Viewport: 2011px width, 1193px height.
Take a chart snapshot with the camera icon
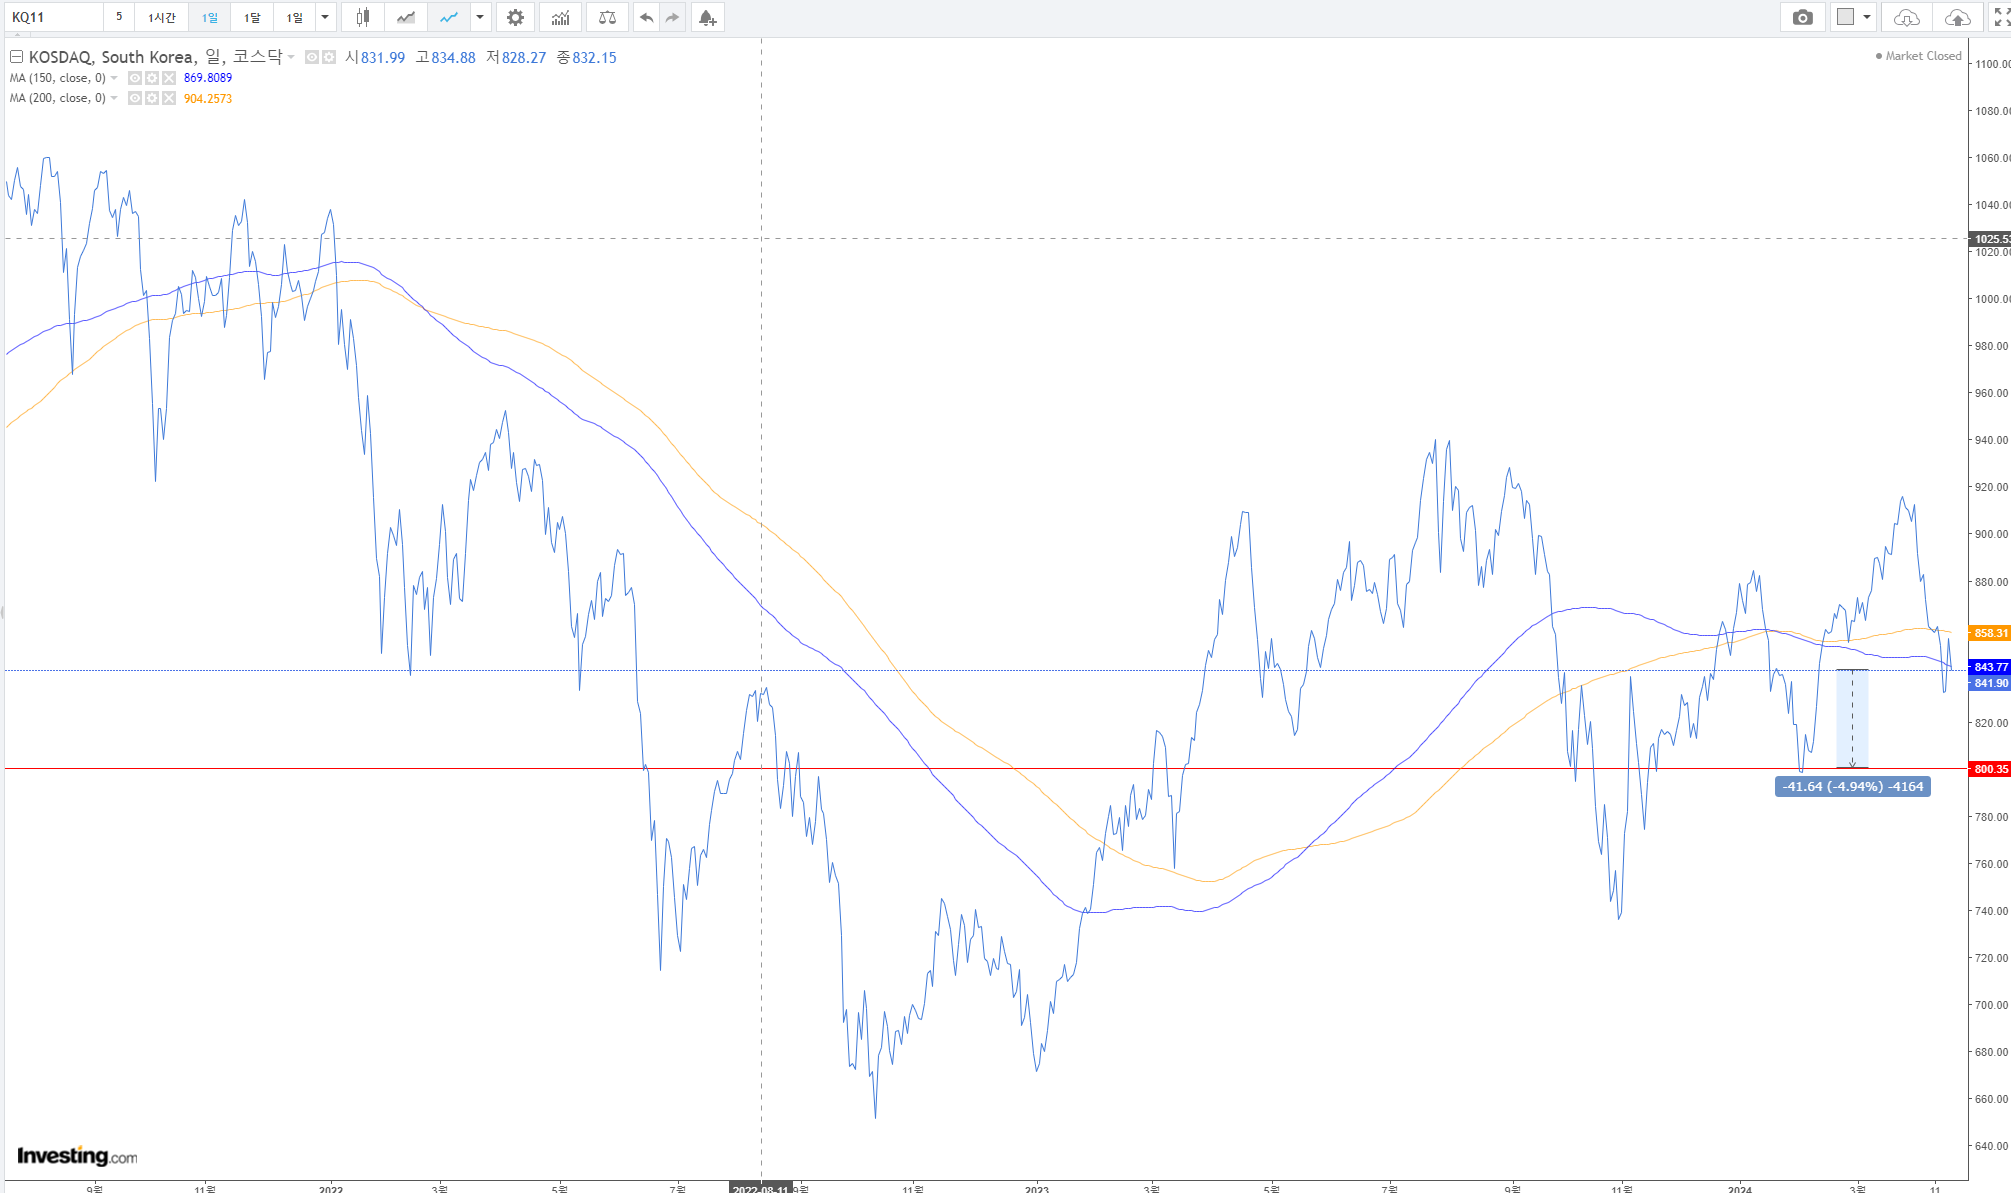(1802, 17)
